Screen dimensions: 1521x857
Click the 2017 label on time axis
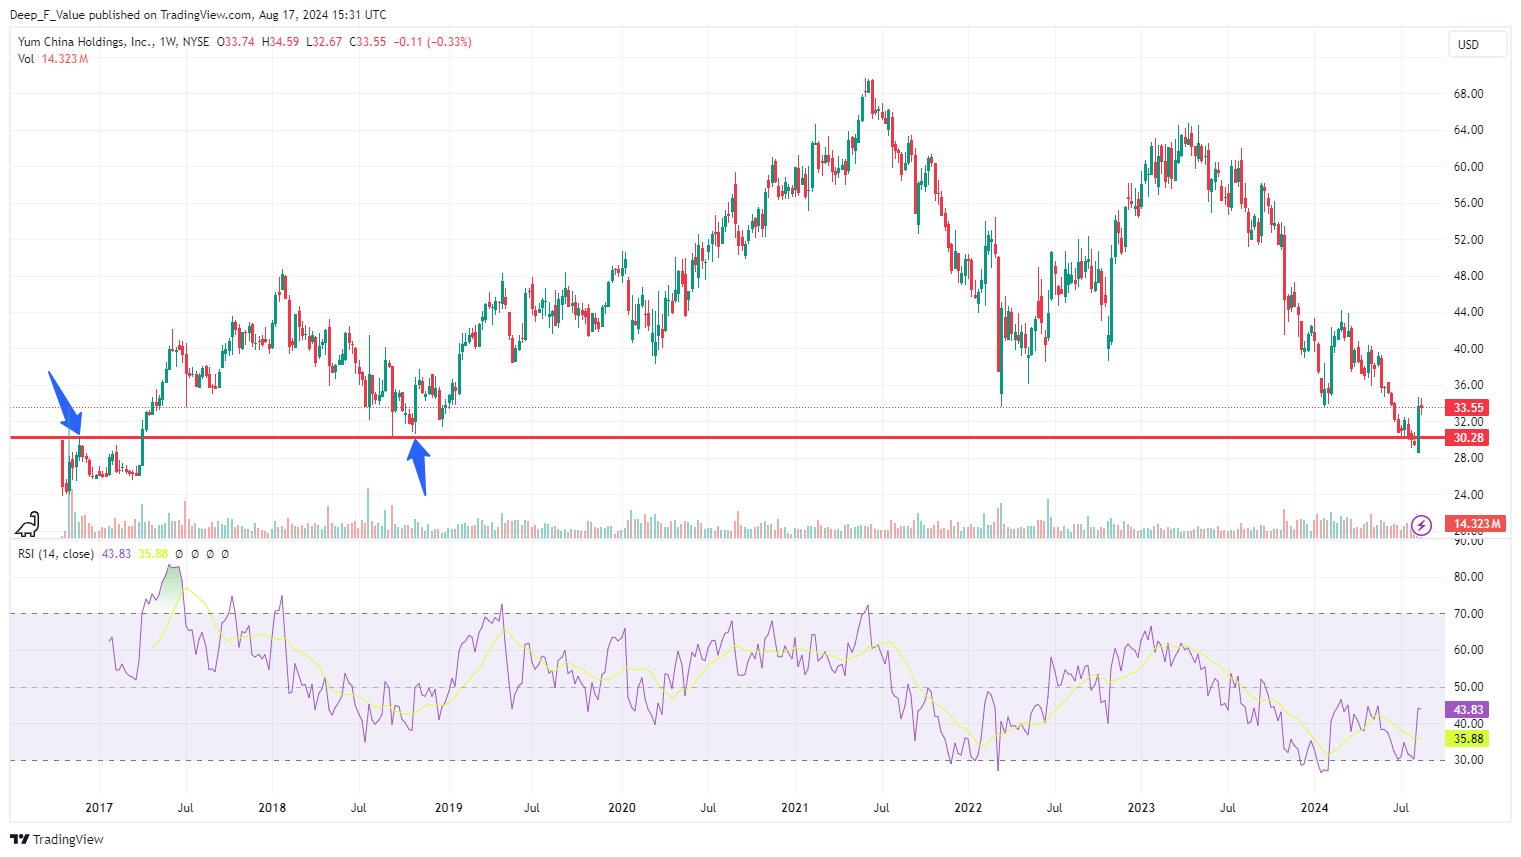[99, 808]
